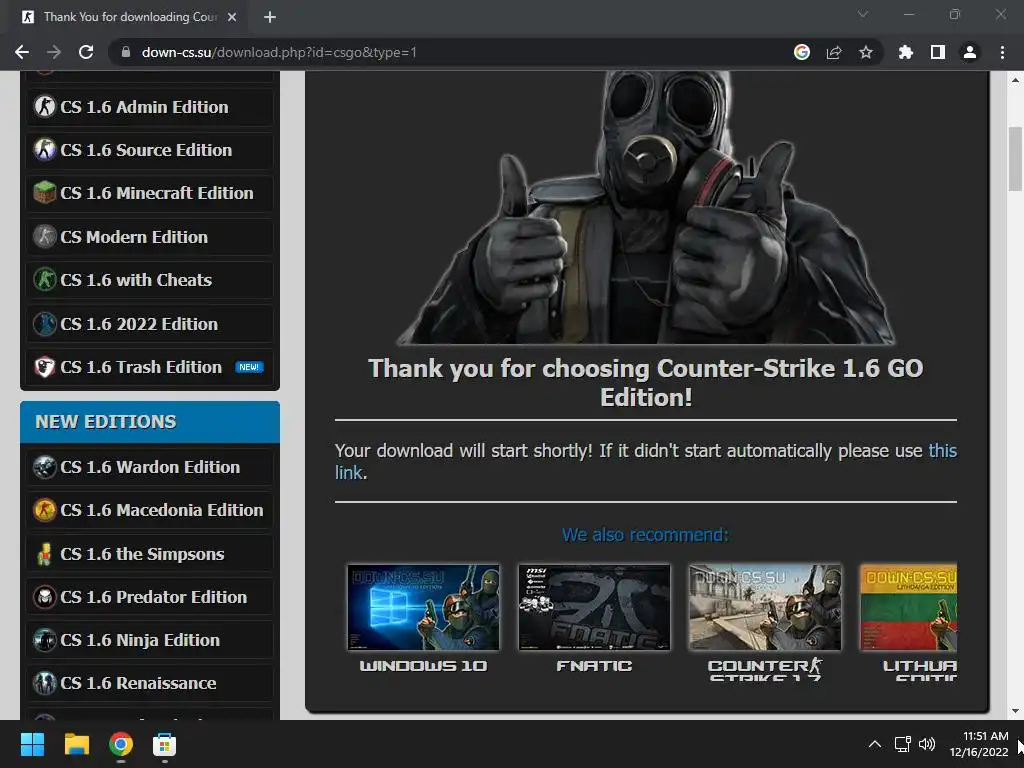Click the 'We also recommend:' heading

click(x=645, y=535)
